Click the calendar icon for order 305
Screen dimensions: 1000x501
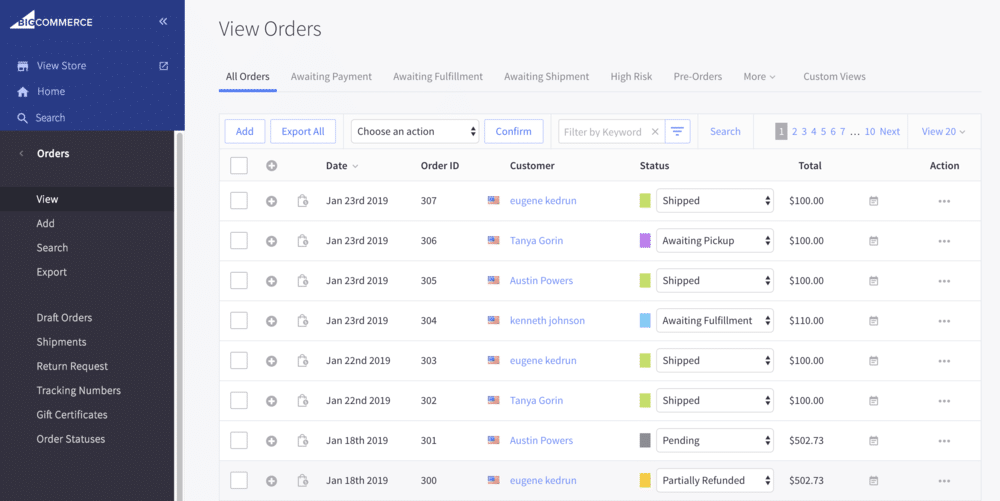[873, 281]
